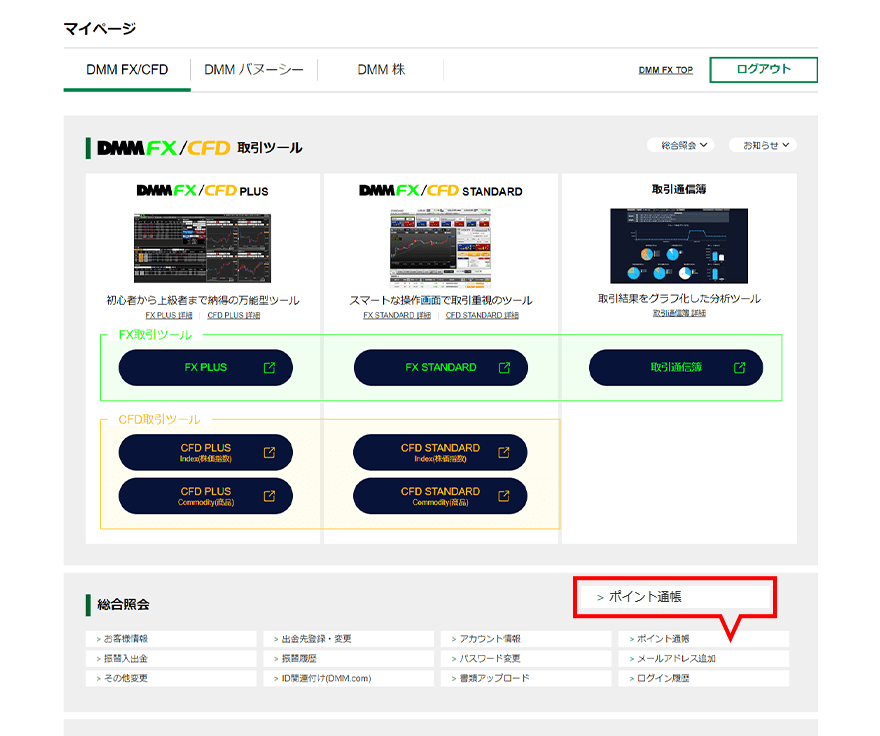Open the 取引通信簿 tool button

click(676, 368)
